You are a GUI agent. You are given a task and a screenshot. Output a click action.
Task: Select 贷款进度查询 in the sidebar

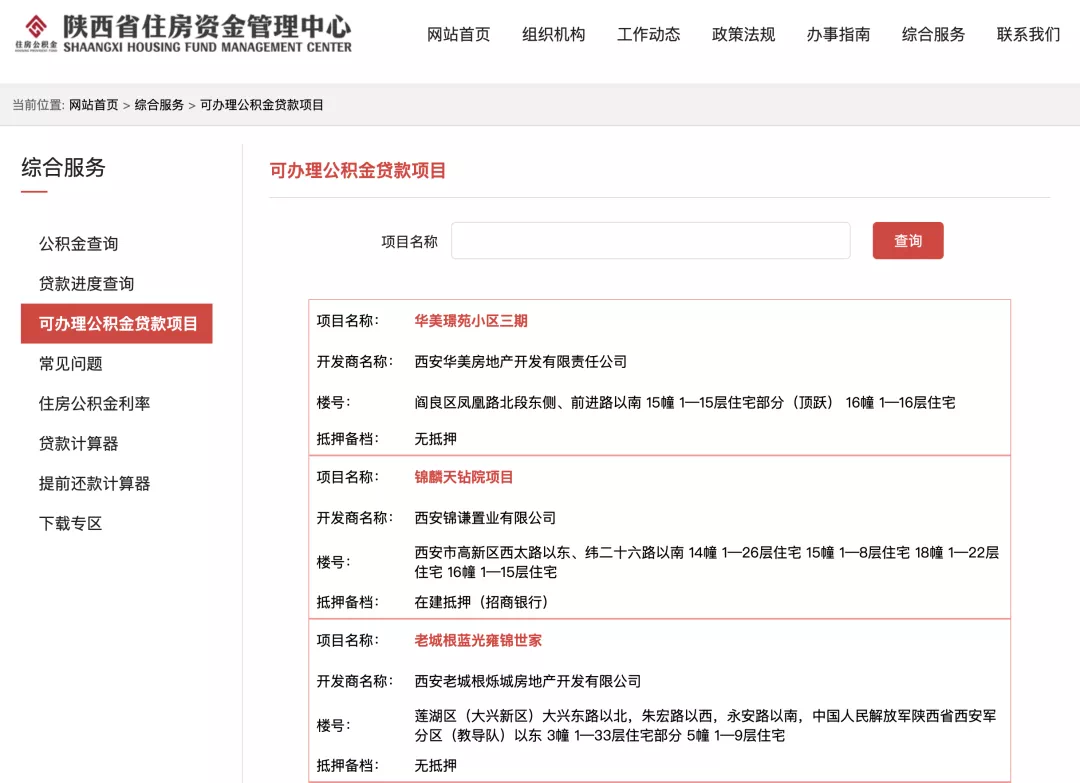click(x=86, y=284)
